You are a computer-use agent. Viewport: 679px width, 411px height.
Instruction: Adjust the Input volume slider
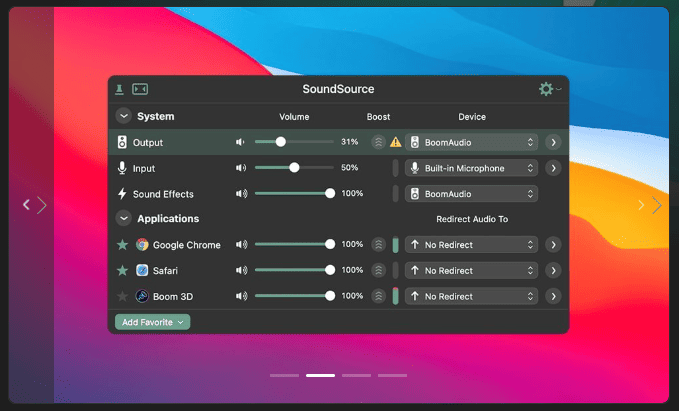(x=294, y=168)
